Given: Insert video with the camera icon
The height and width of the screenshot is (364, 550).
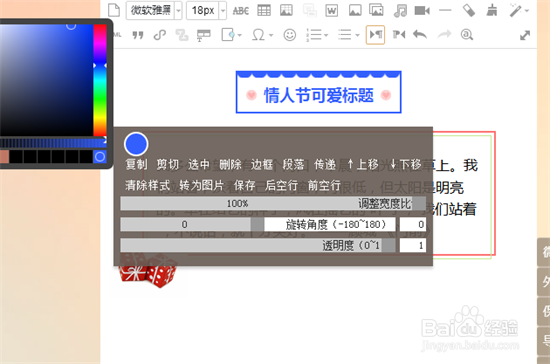Looking at the screenshot, I should [422, 11].
